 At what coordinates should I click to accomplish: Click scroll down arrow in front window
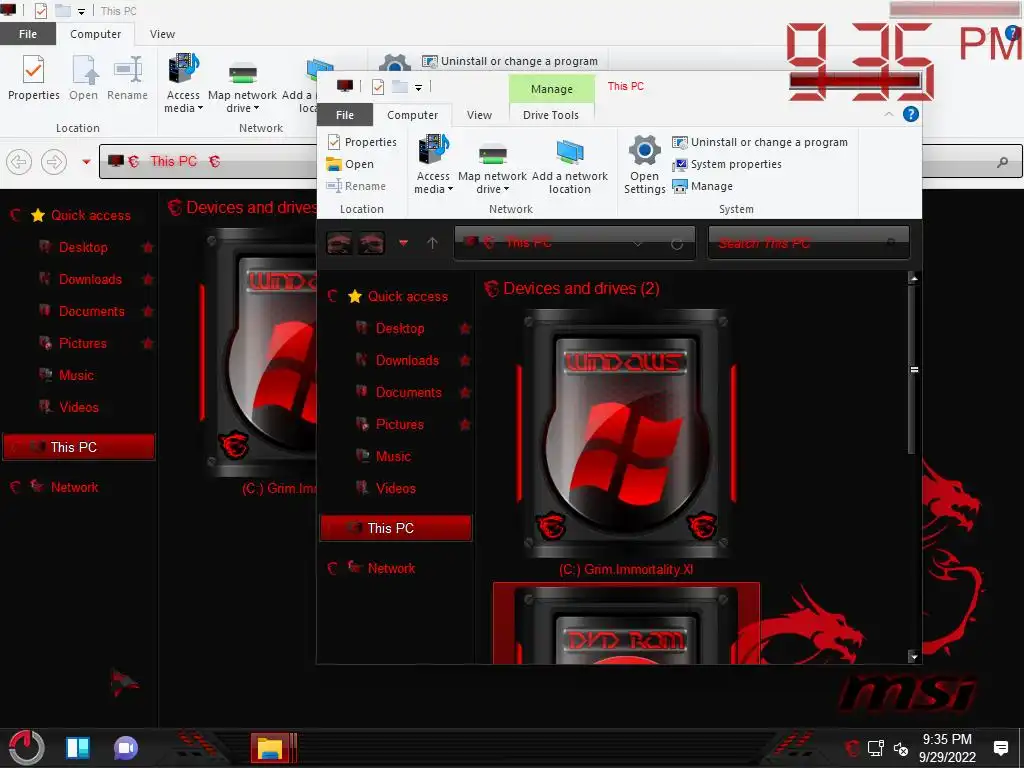[x=914, y=656]
